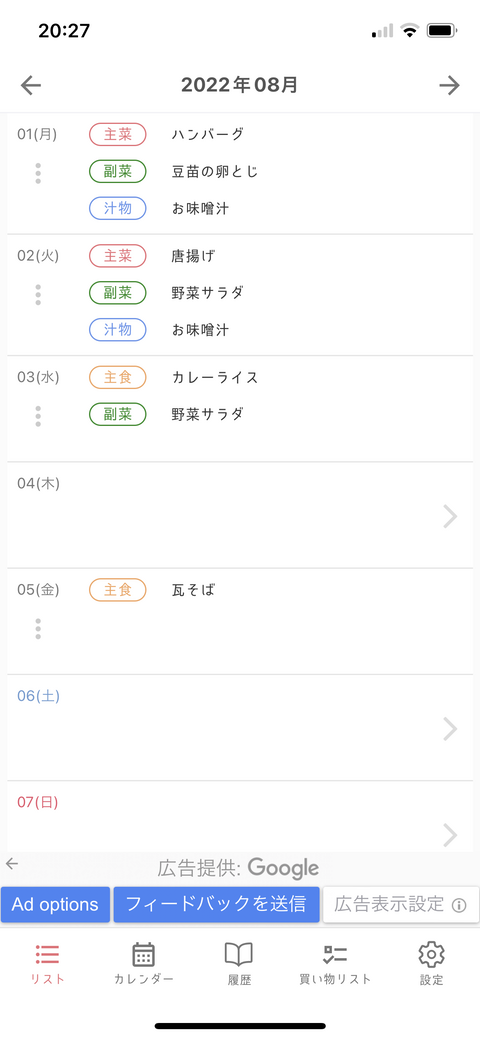Screen dimensions: 480x1039
Task: Tap the Ad options button
Action: tap(55, 904)
